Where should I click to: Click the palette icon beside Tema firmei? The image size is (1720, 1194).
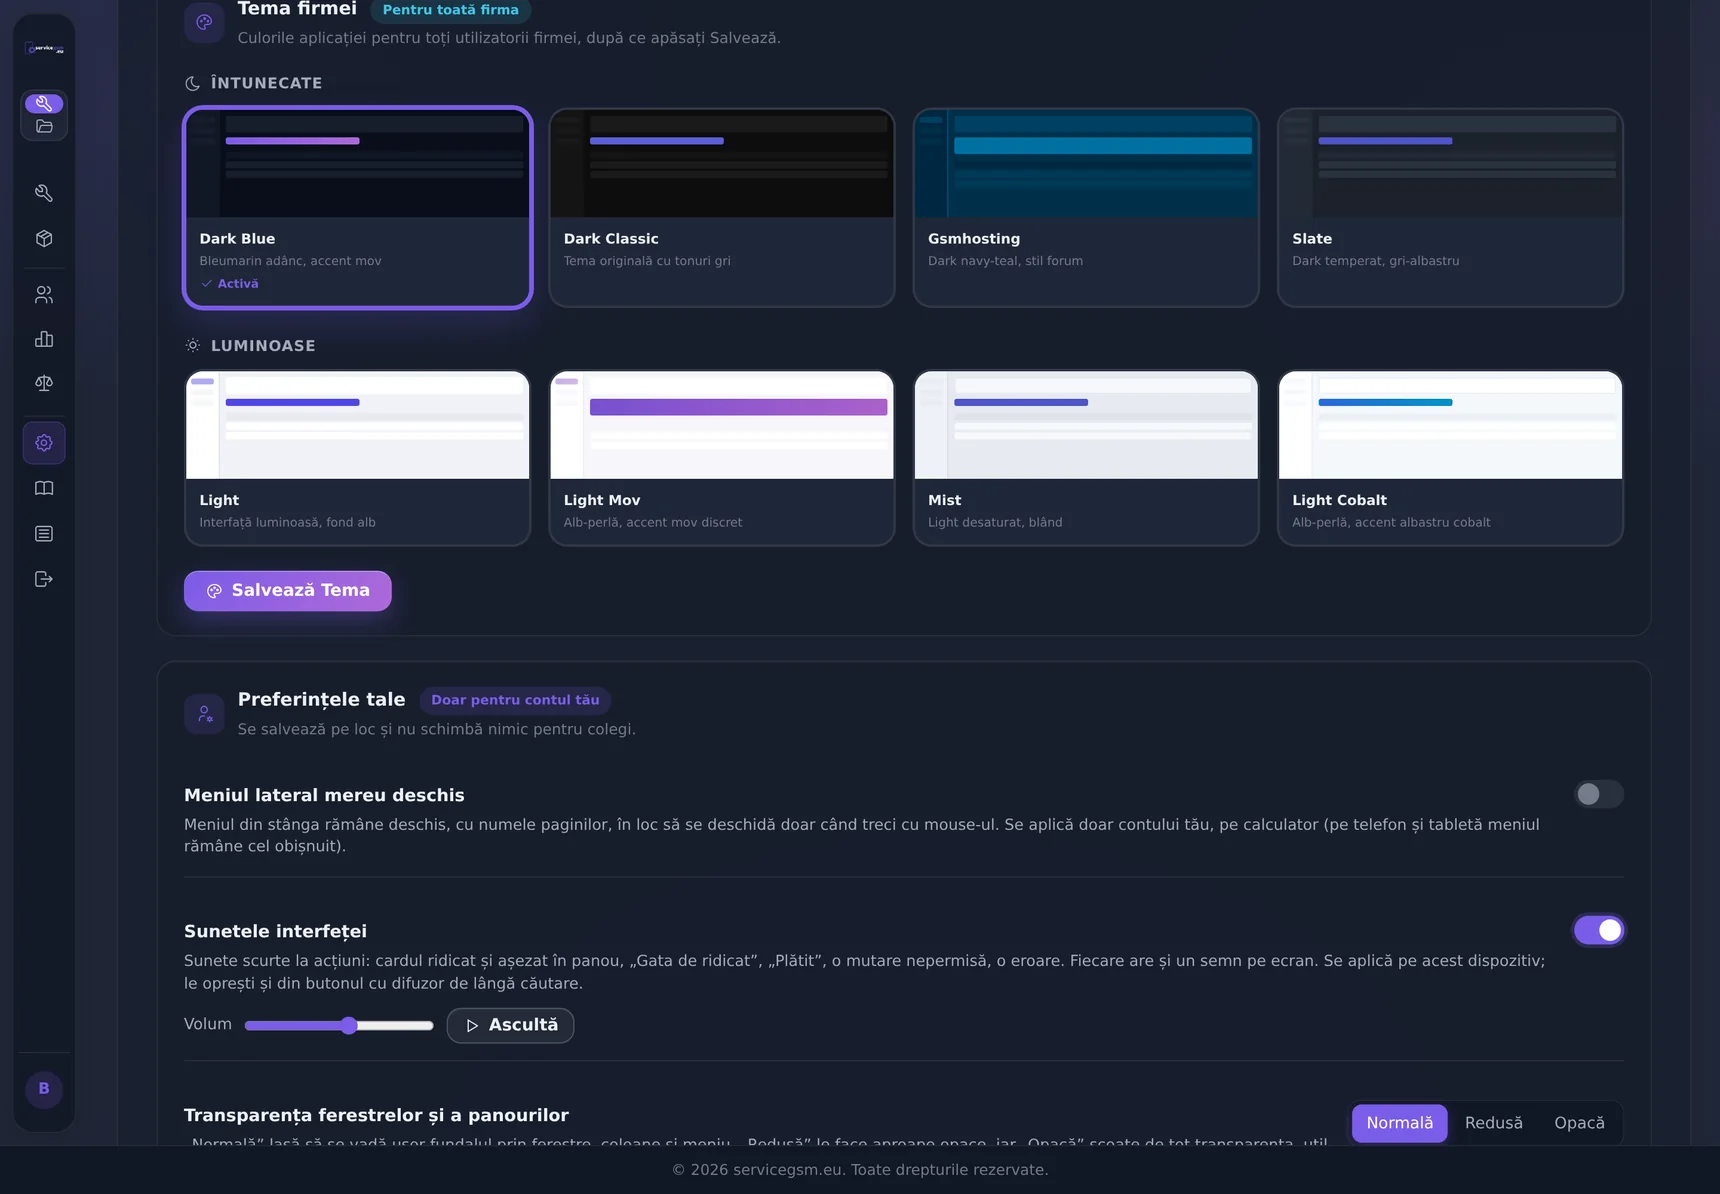click(204, 22)
